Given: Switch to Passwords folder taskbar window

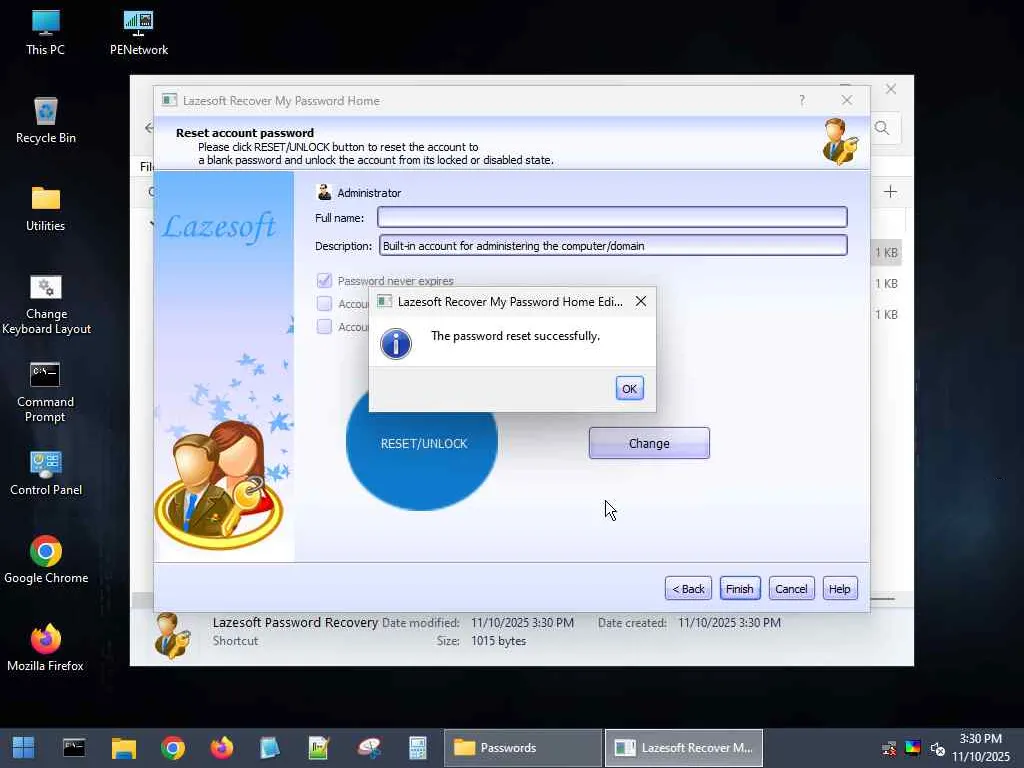Looking at the screenshot, I should coord(522,748).
